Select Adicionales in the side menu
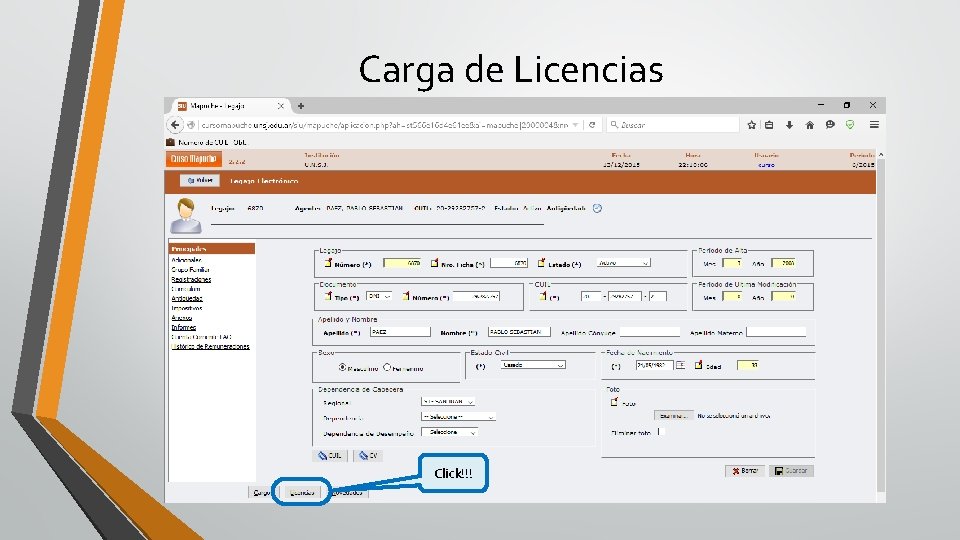Image resolution: width=960 pixels, height=540 pixels. 186,260
